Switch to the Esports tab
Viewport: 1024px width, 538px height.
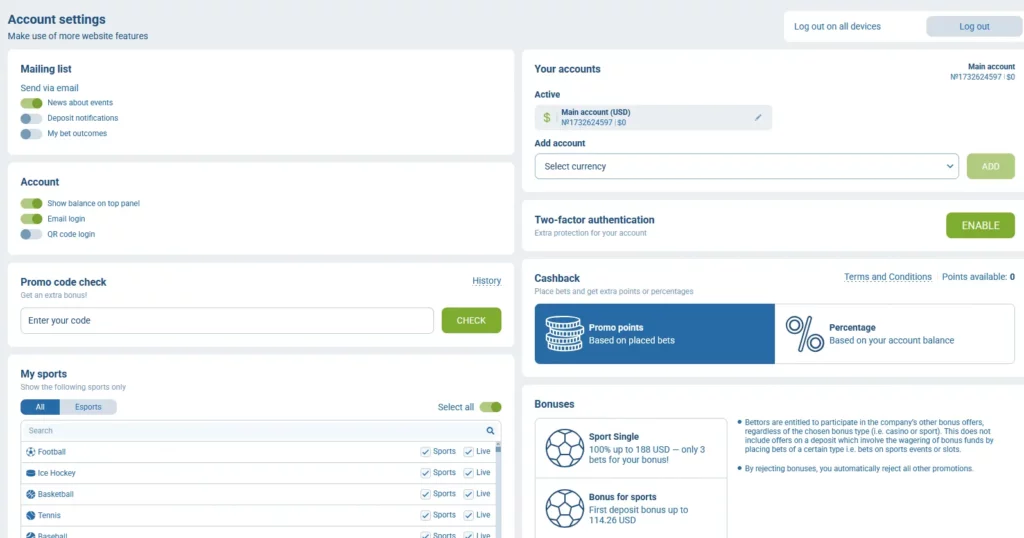tap(88, 407)
